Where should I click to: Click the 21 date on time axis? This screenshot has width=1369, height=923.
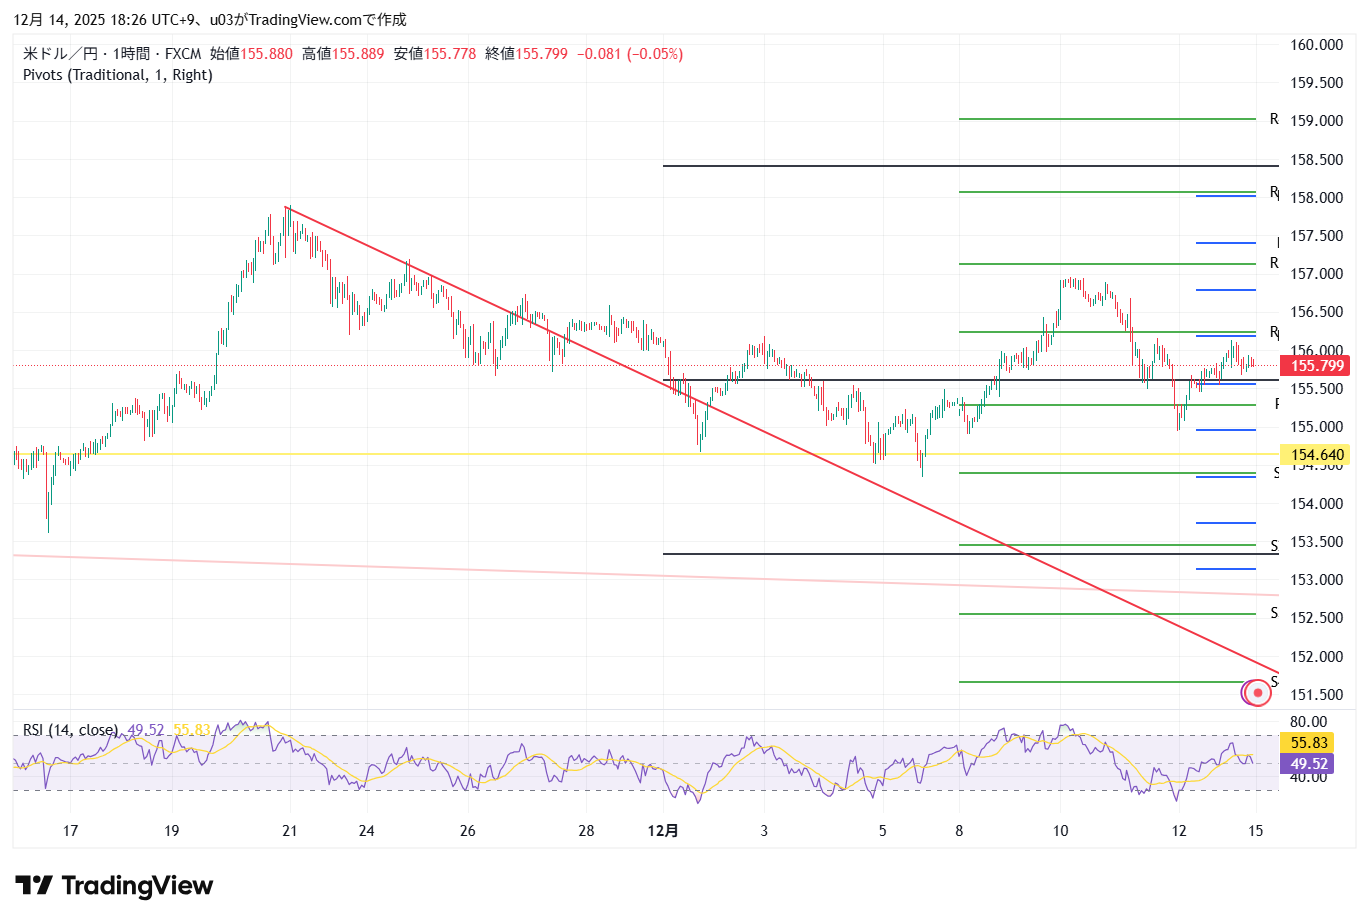tap(290, 831)
